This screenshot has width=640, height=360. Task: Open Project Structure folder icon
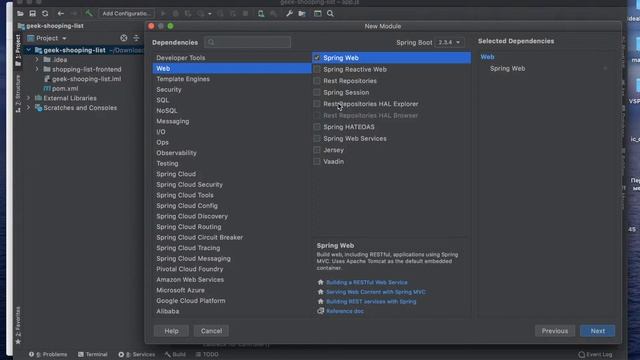click(302, 13)
